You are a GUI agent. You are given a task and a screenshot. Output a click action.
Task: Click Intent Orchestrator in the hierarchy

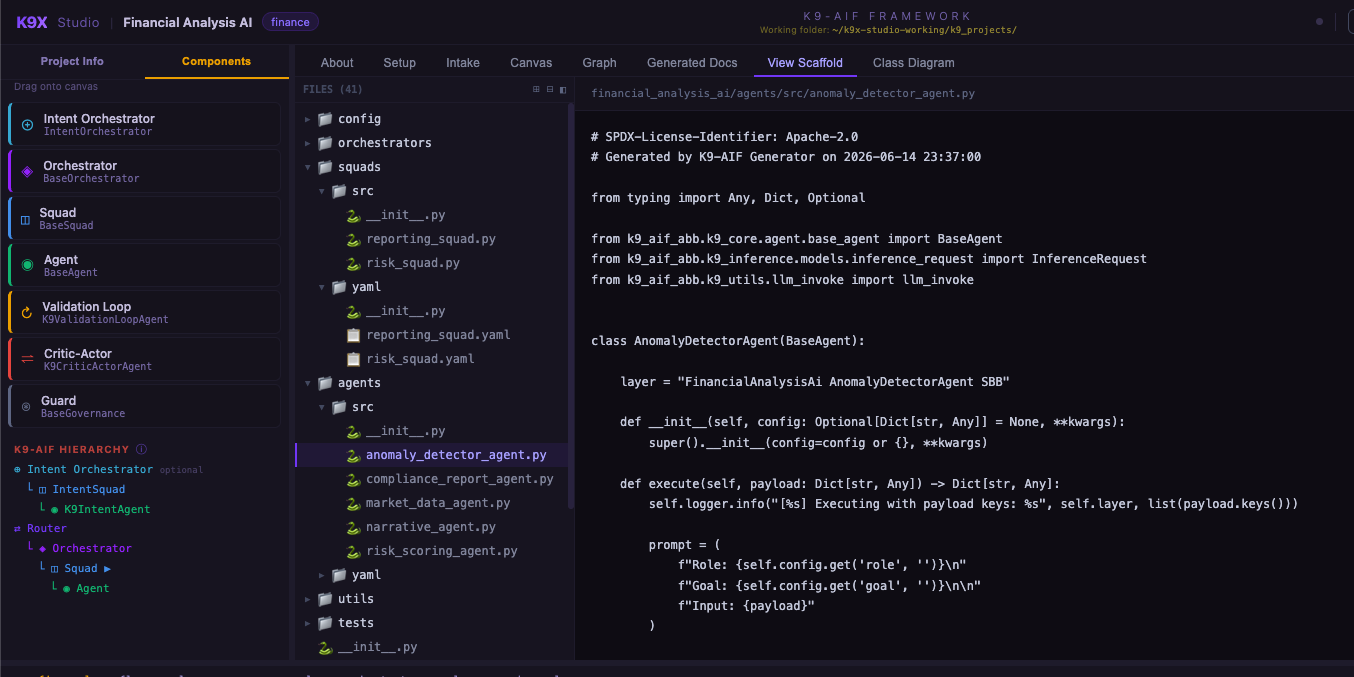point(90,469)
